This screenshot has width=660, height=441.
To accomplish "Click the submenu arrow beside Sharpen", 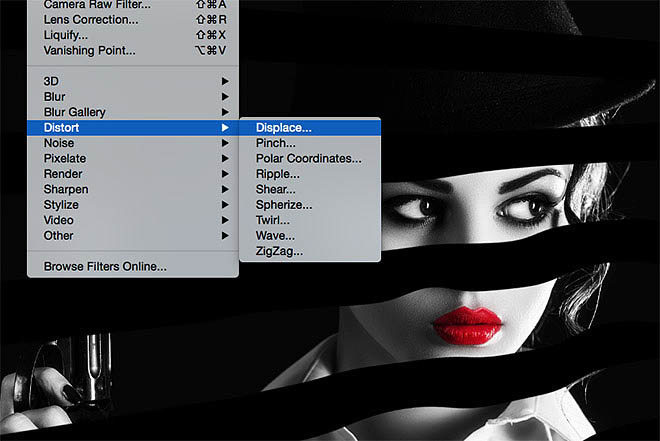I will (x=225, y=189).
